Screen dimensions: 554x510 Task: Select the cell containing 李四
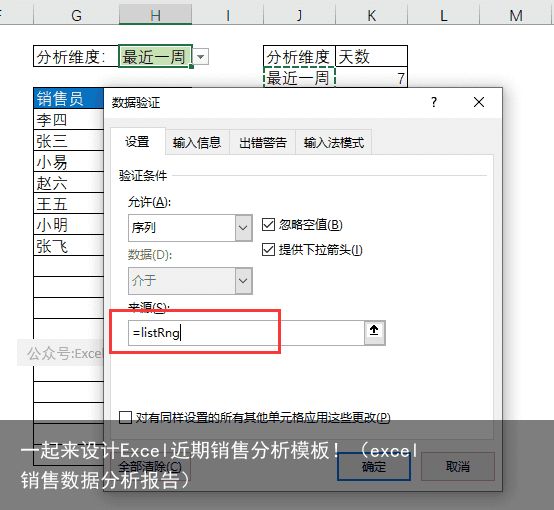click(69, 119)
